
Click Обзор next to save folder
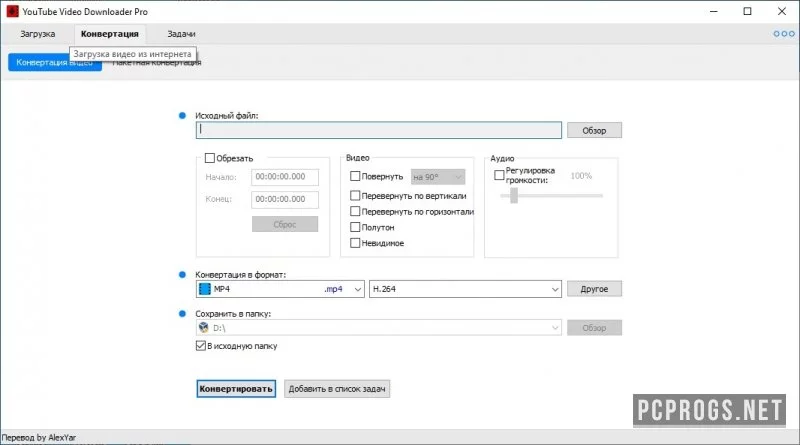coord(594,328)
